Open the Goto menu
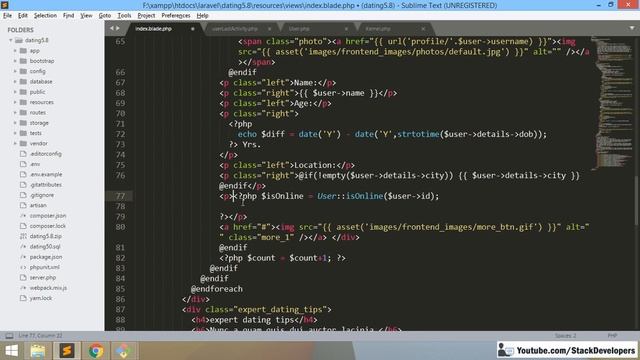 pos(104,16)
